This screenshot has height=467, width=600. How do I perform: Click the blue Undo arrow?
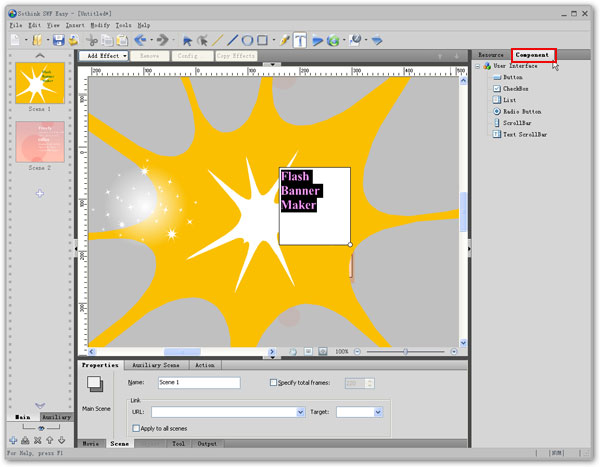pos(140,40)
